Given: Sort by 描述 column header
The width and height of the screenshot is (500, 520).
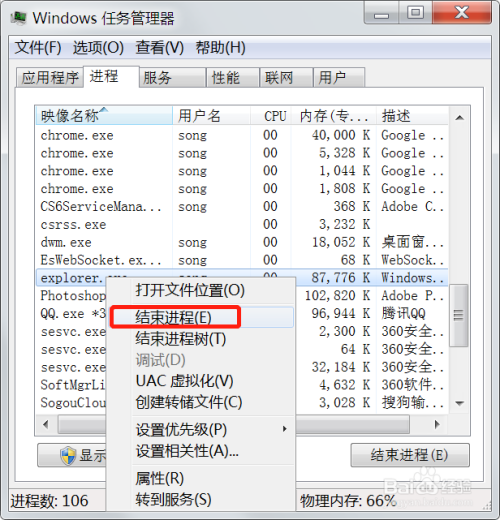Looking at the screenshot, I should pos(412,116).
